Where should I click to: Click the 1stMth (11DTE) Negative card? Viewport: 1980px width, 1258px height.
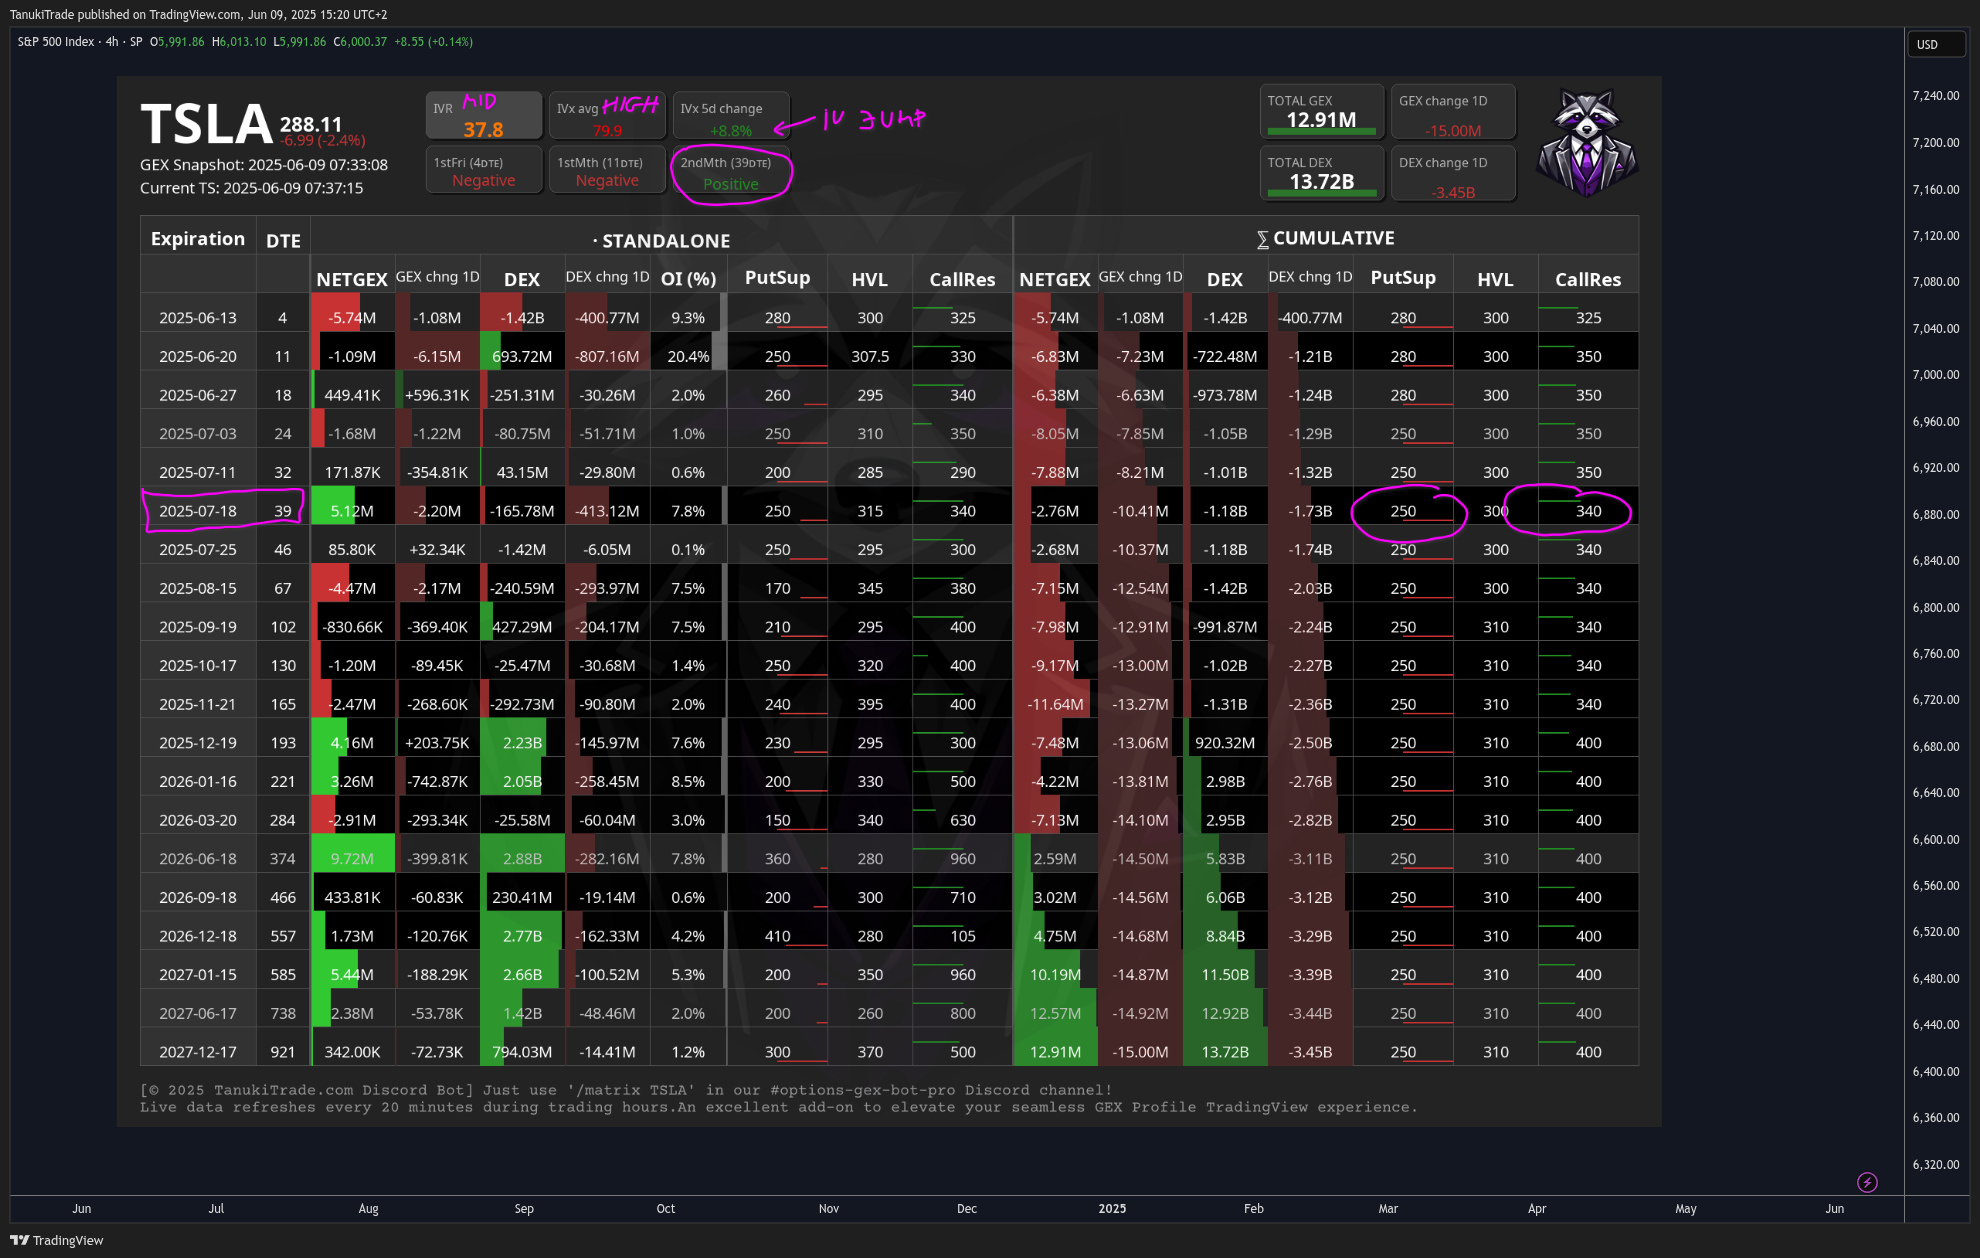click(607, 170)
